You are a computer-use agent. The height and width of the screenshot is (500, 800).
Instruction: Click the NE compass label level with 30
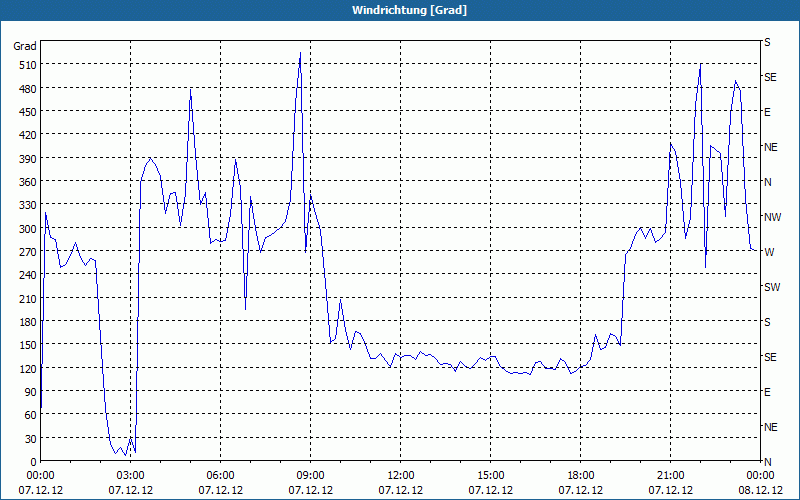click(770, 427)
